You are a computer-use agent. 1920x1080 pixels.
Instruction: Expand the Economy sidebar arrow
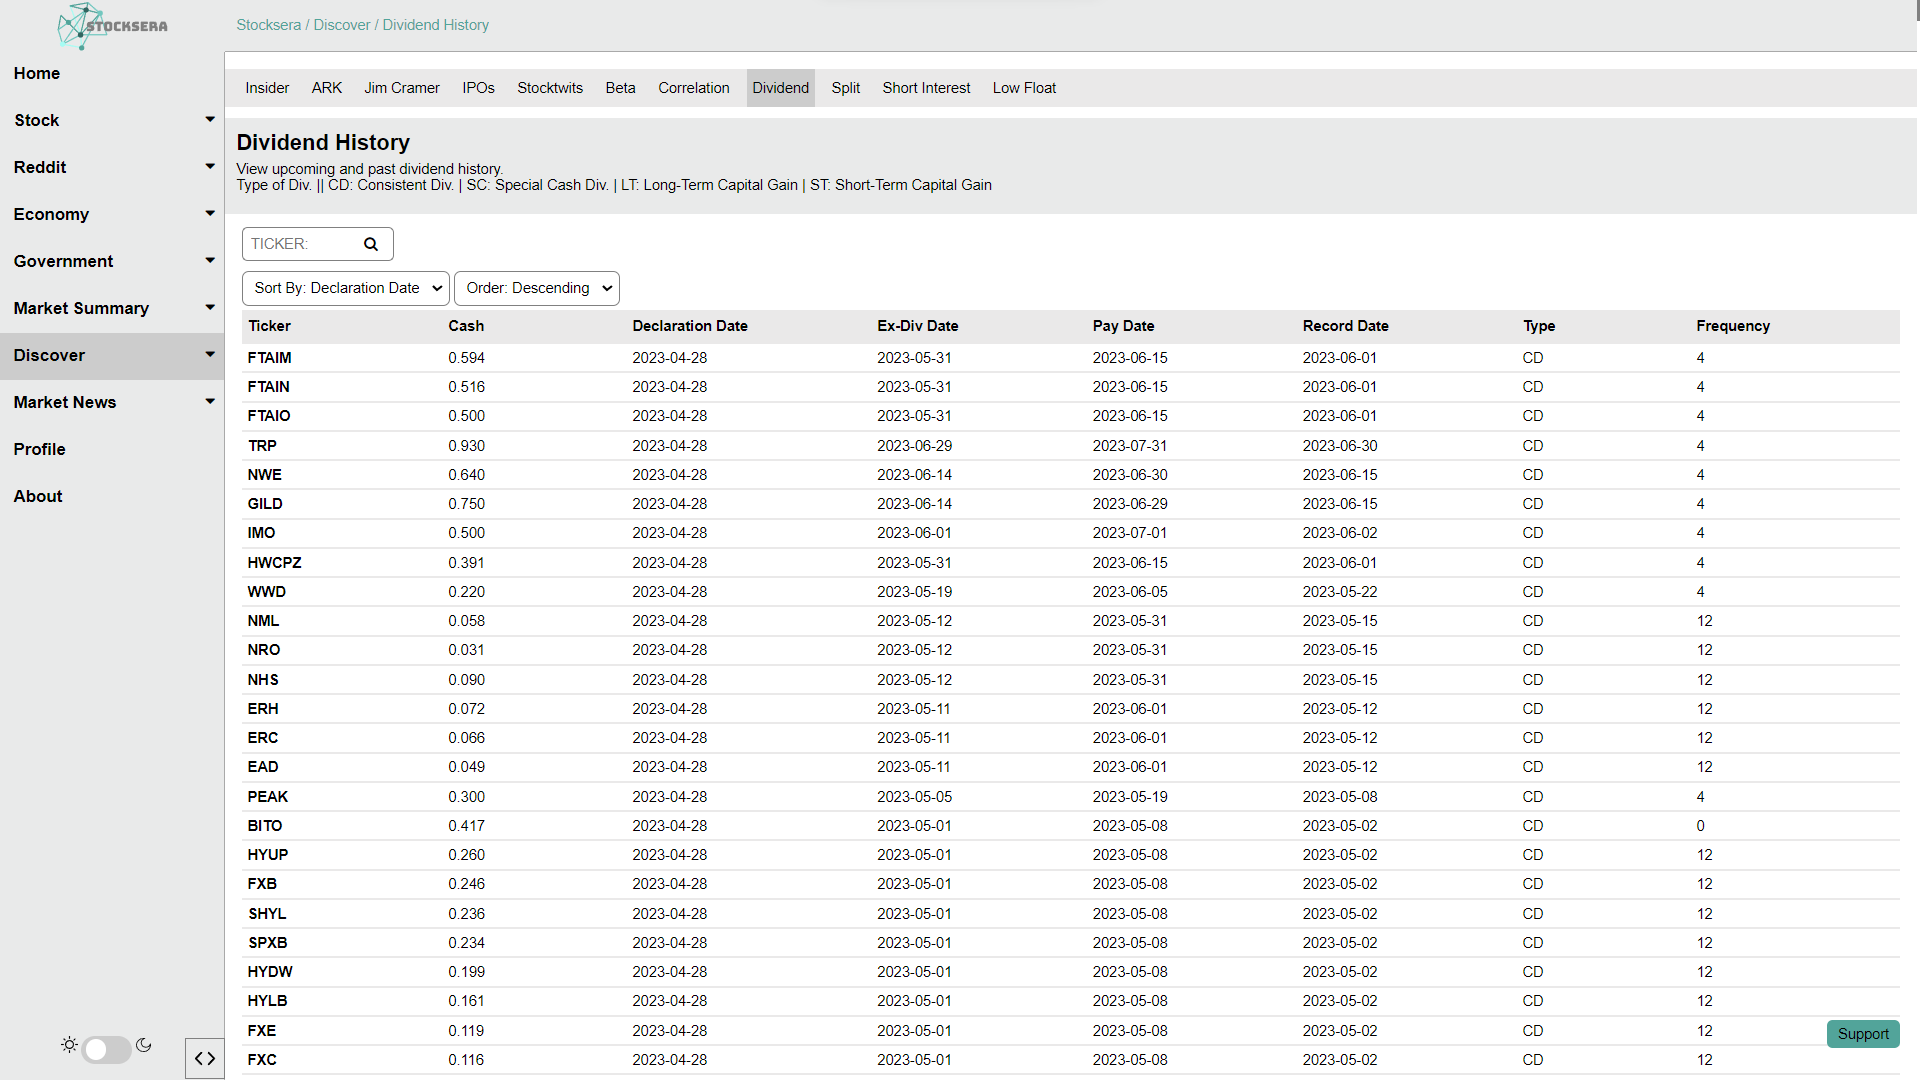[x=210, y=214]
